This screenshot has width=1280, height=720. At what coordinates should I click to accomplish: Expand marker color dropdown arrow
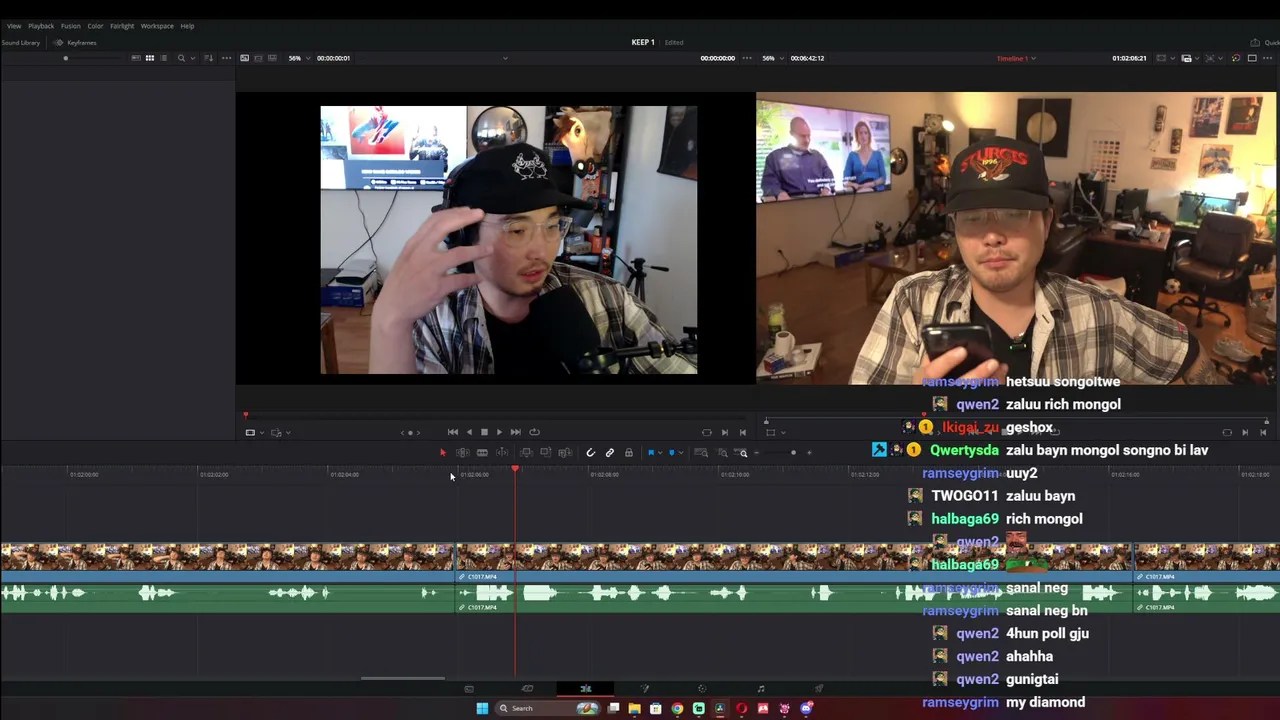pos(681,453)
